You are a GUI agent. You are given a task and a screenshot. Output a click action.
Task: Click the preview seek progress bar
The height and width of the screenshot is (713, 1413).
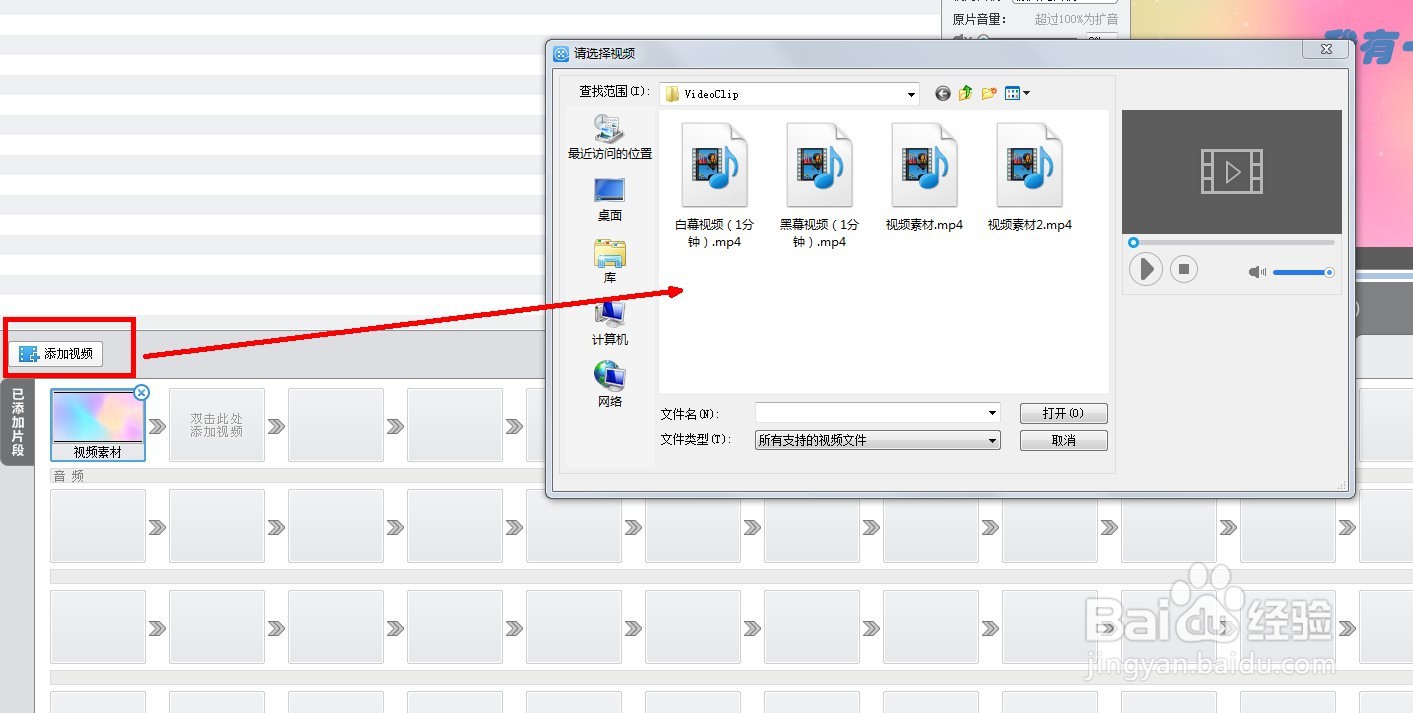[x=1232, y=242]
